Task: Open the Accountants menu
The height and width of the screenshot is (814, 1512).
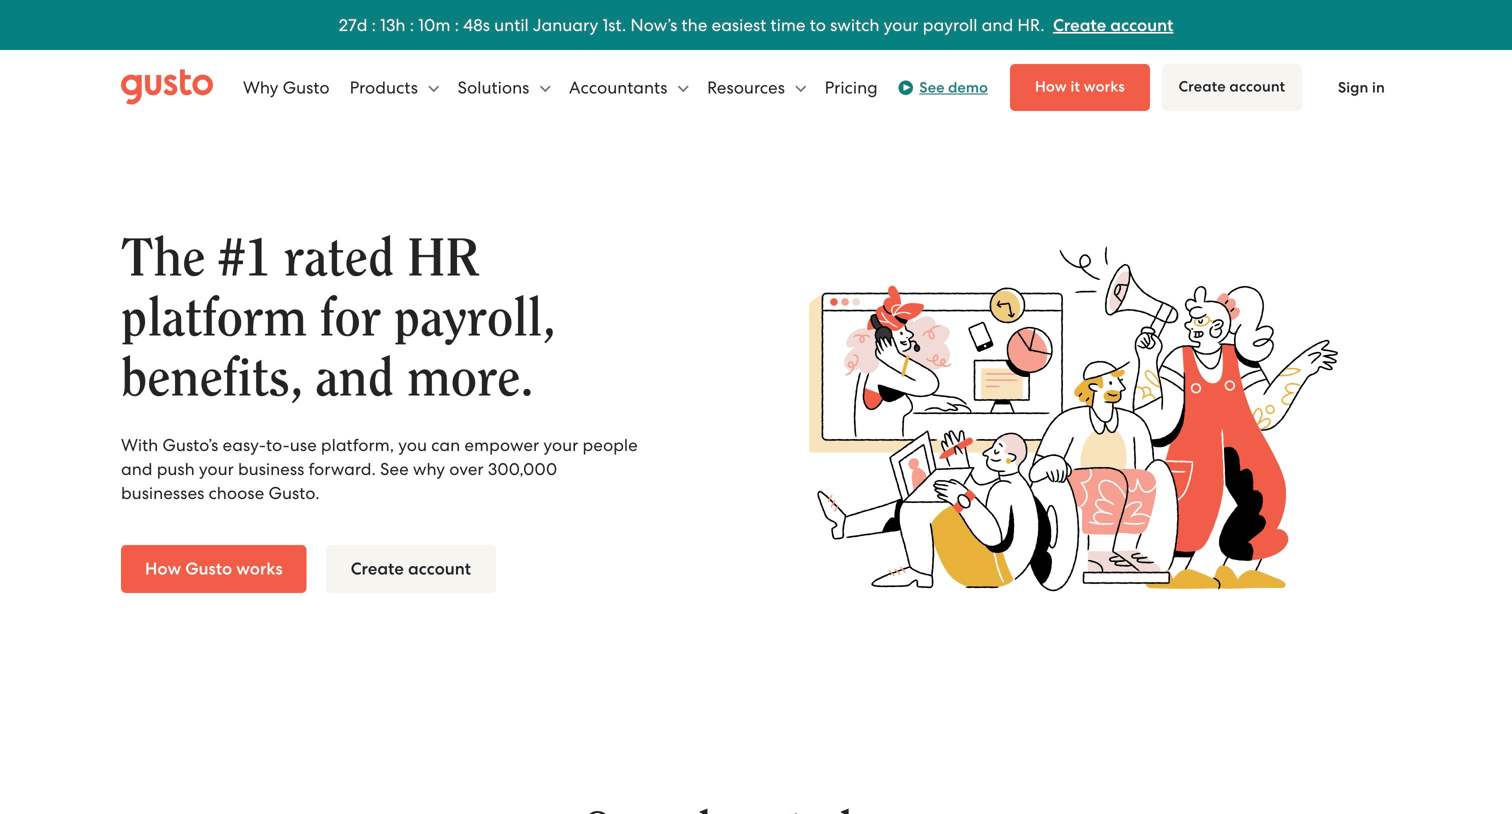Action: point(618,88)
